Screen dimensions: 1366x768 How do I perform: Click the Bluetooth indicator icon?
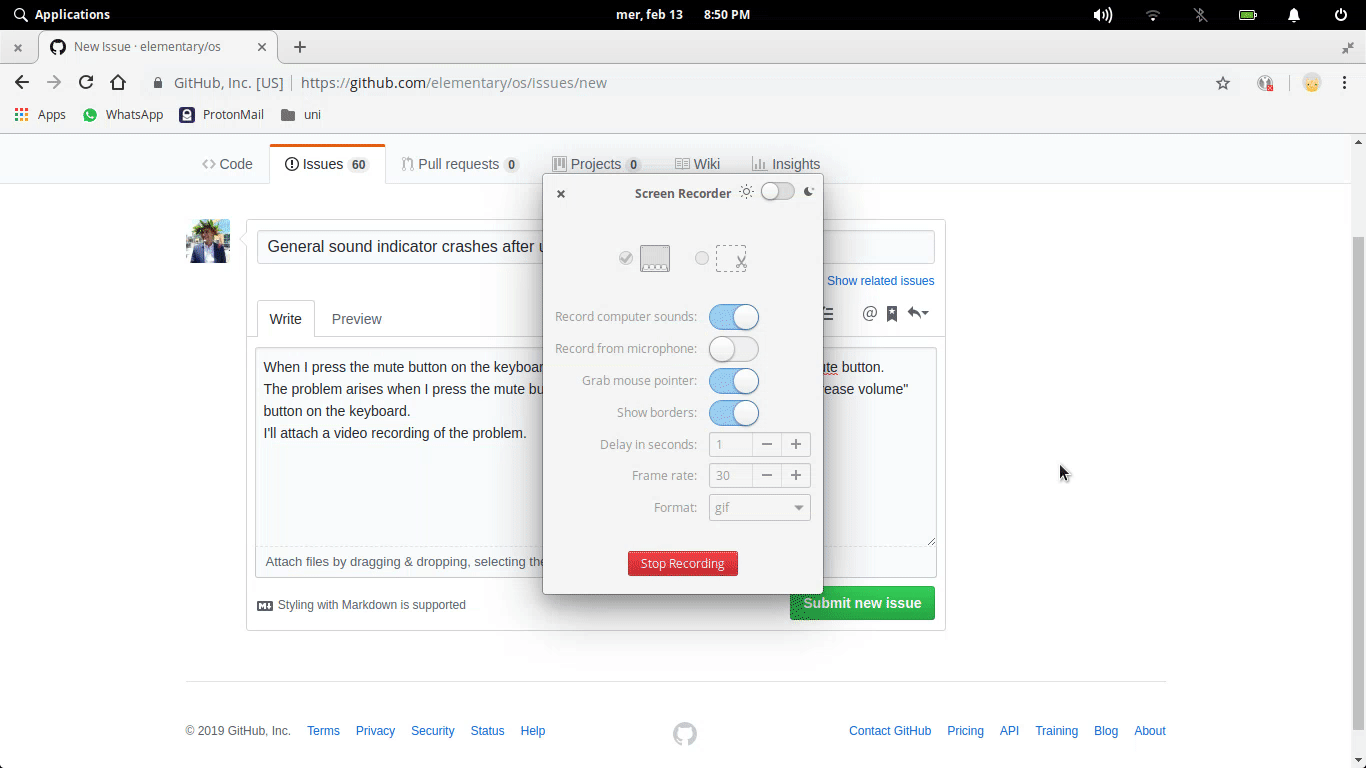(x=1201, y=15)
